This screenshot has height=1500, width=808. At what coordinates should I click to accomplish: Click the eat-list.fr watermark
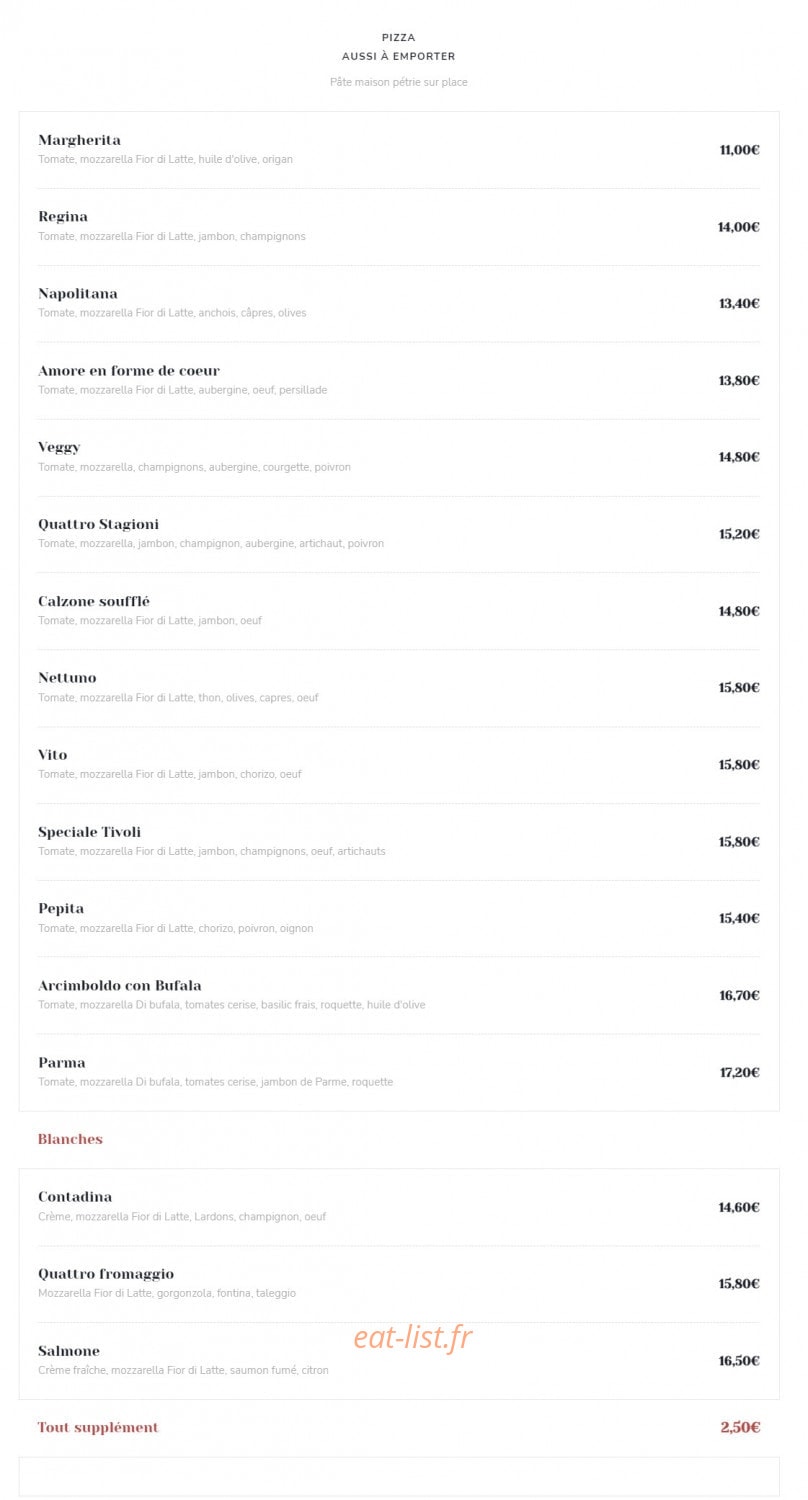point(412,1337)
